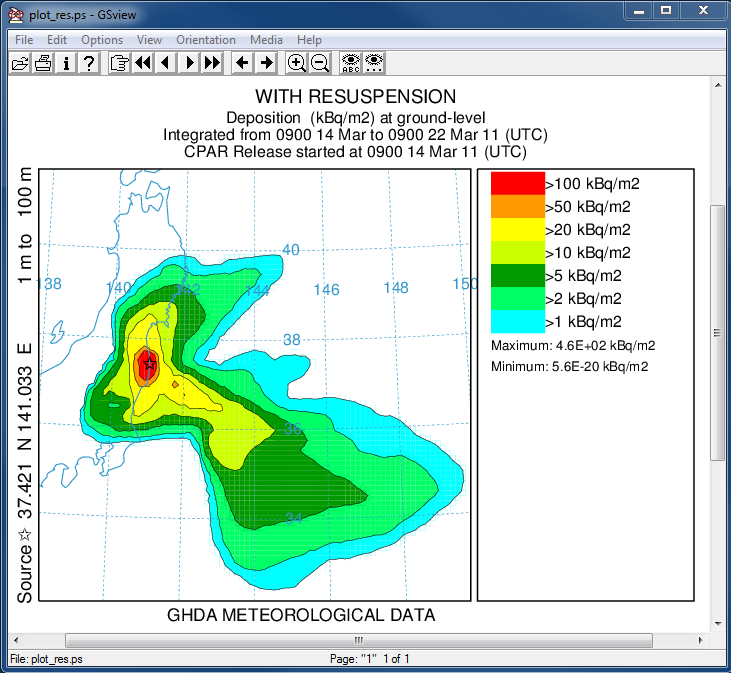Click the Open file folder icon
The image size is (731, 673).
pos(19,63)
